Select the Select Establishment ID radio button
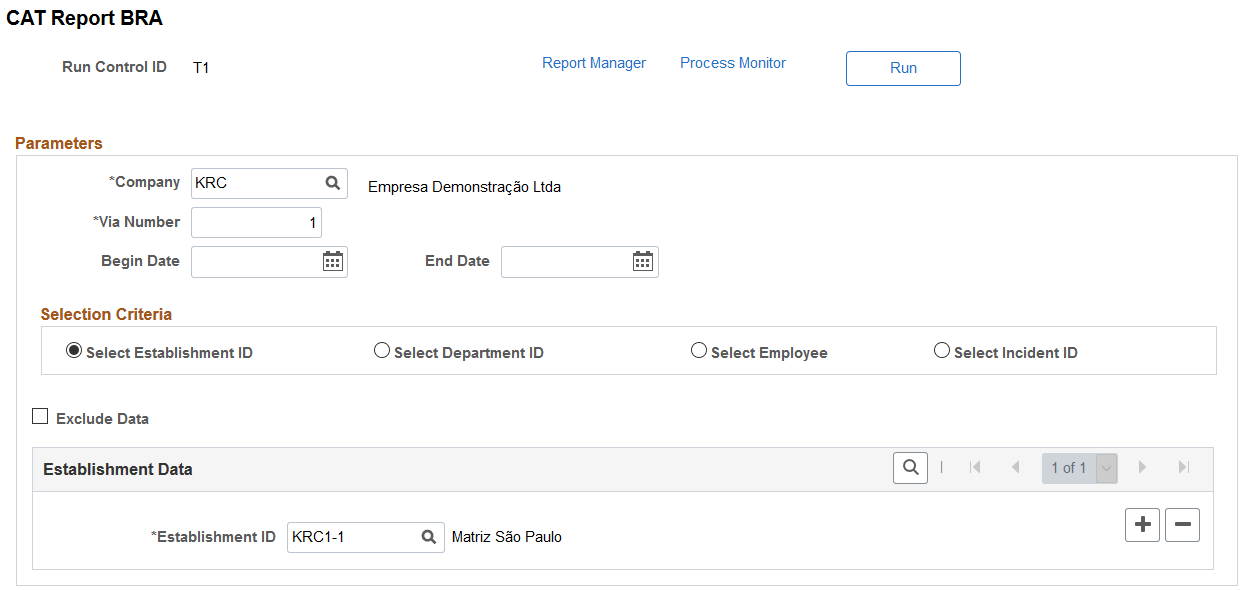 [x=73, y=351]
